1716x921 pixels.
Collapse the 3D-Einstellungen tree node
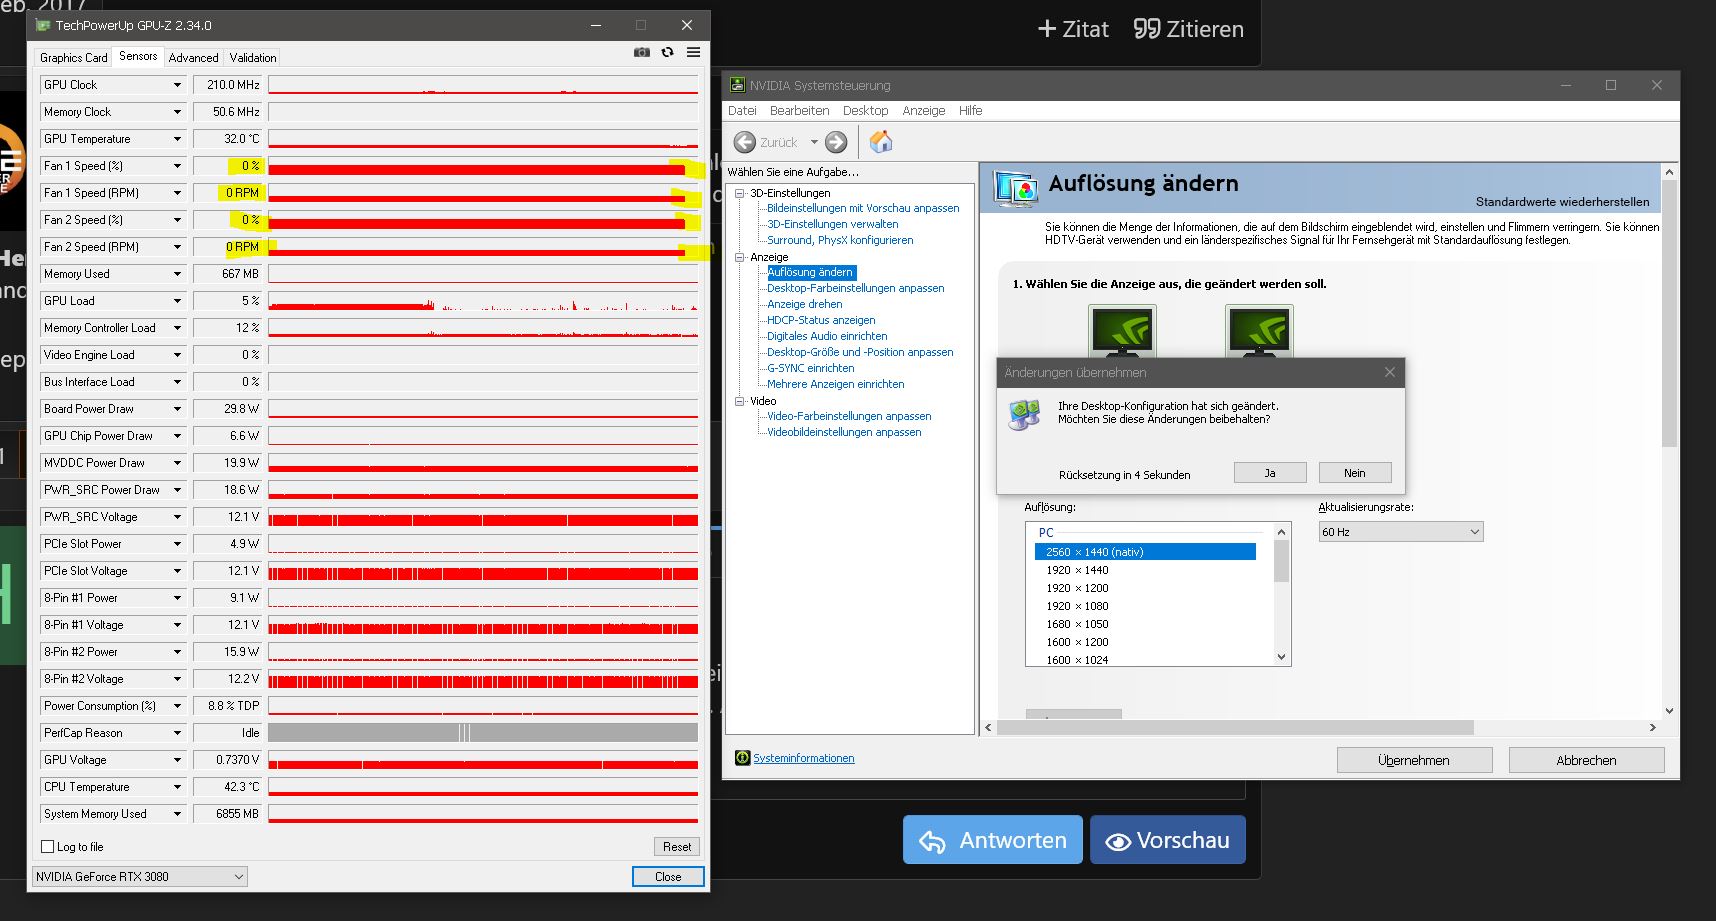740,193
